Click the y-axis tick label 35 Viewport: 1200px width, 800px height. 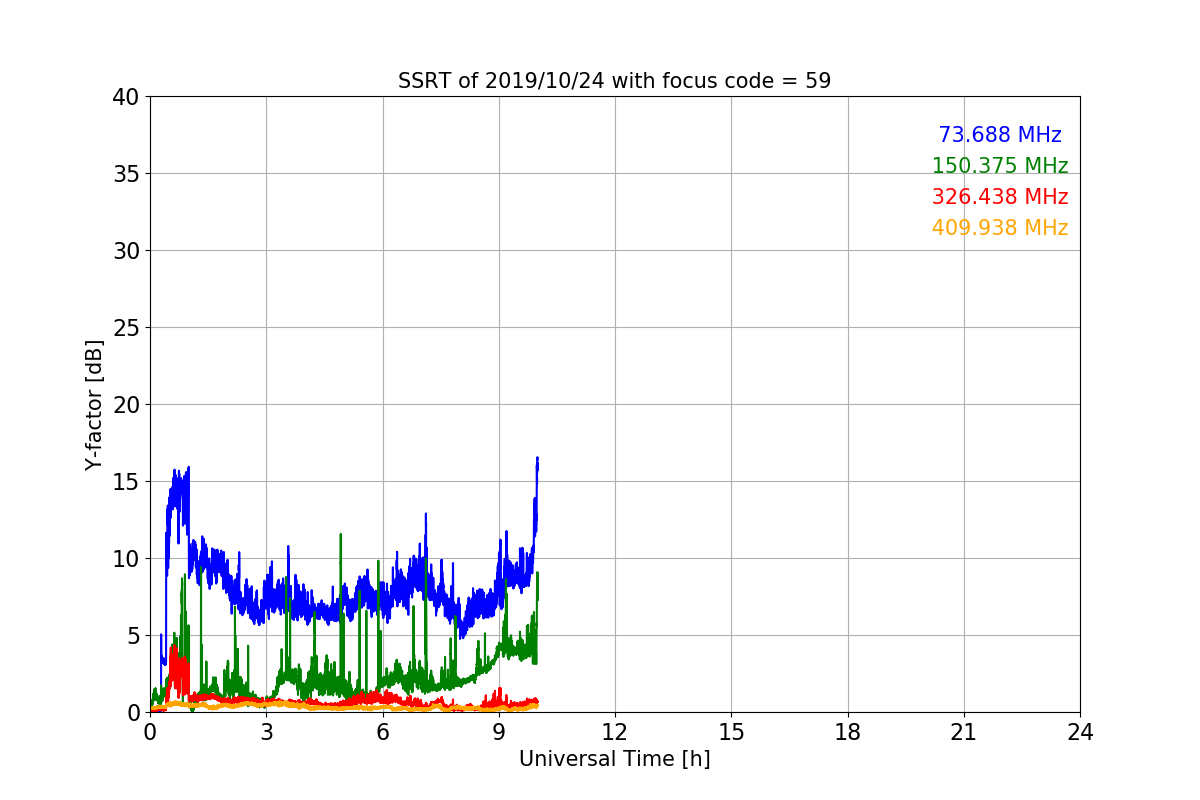click(x=126, y=174)
